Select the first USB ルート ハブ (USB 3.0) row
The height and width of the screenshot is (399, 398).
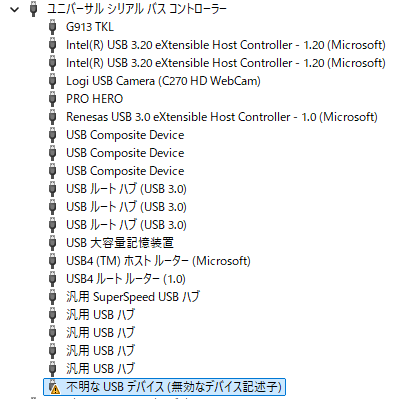pyautogui.click(x=126, y=189)
